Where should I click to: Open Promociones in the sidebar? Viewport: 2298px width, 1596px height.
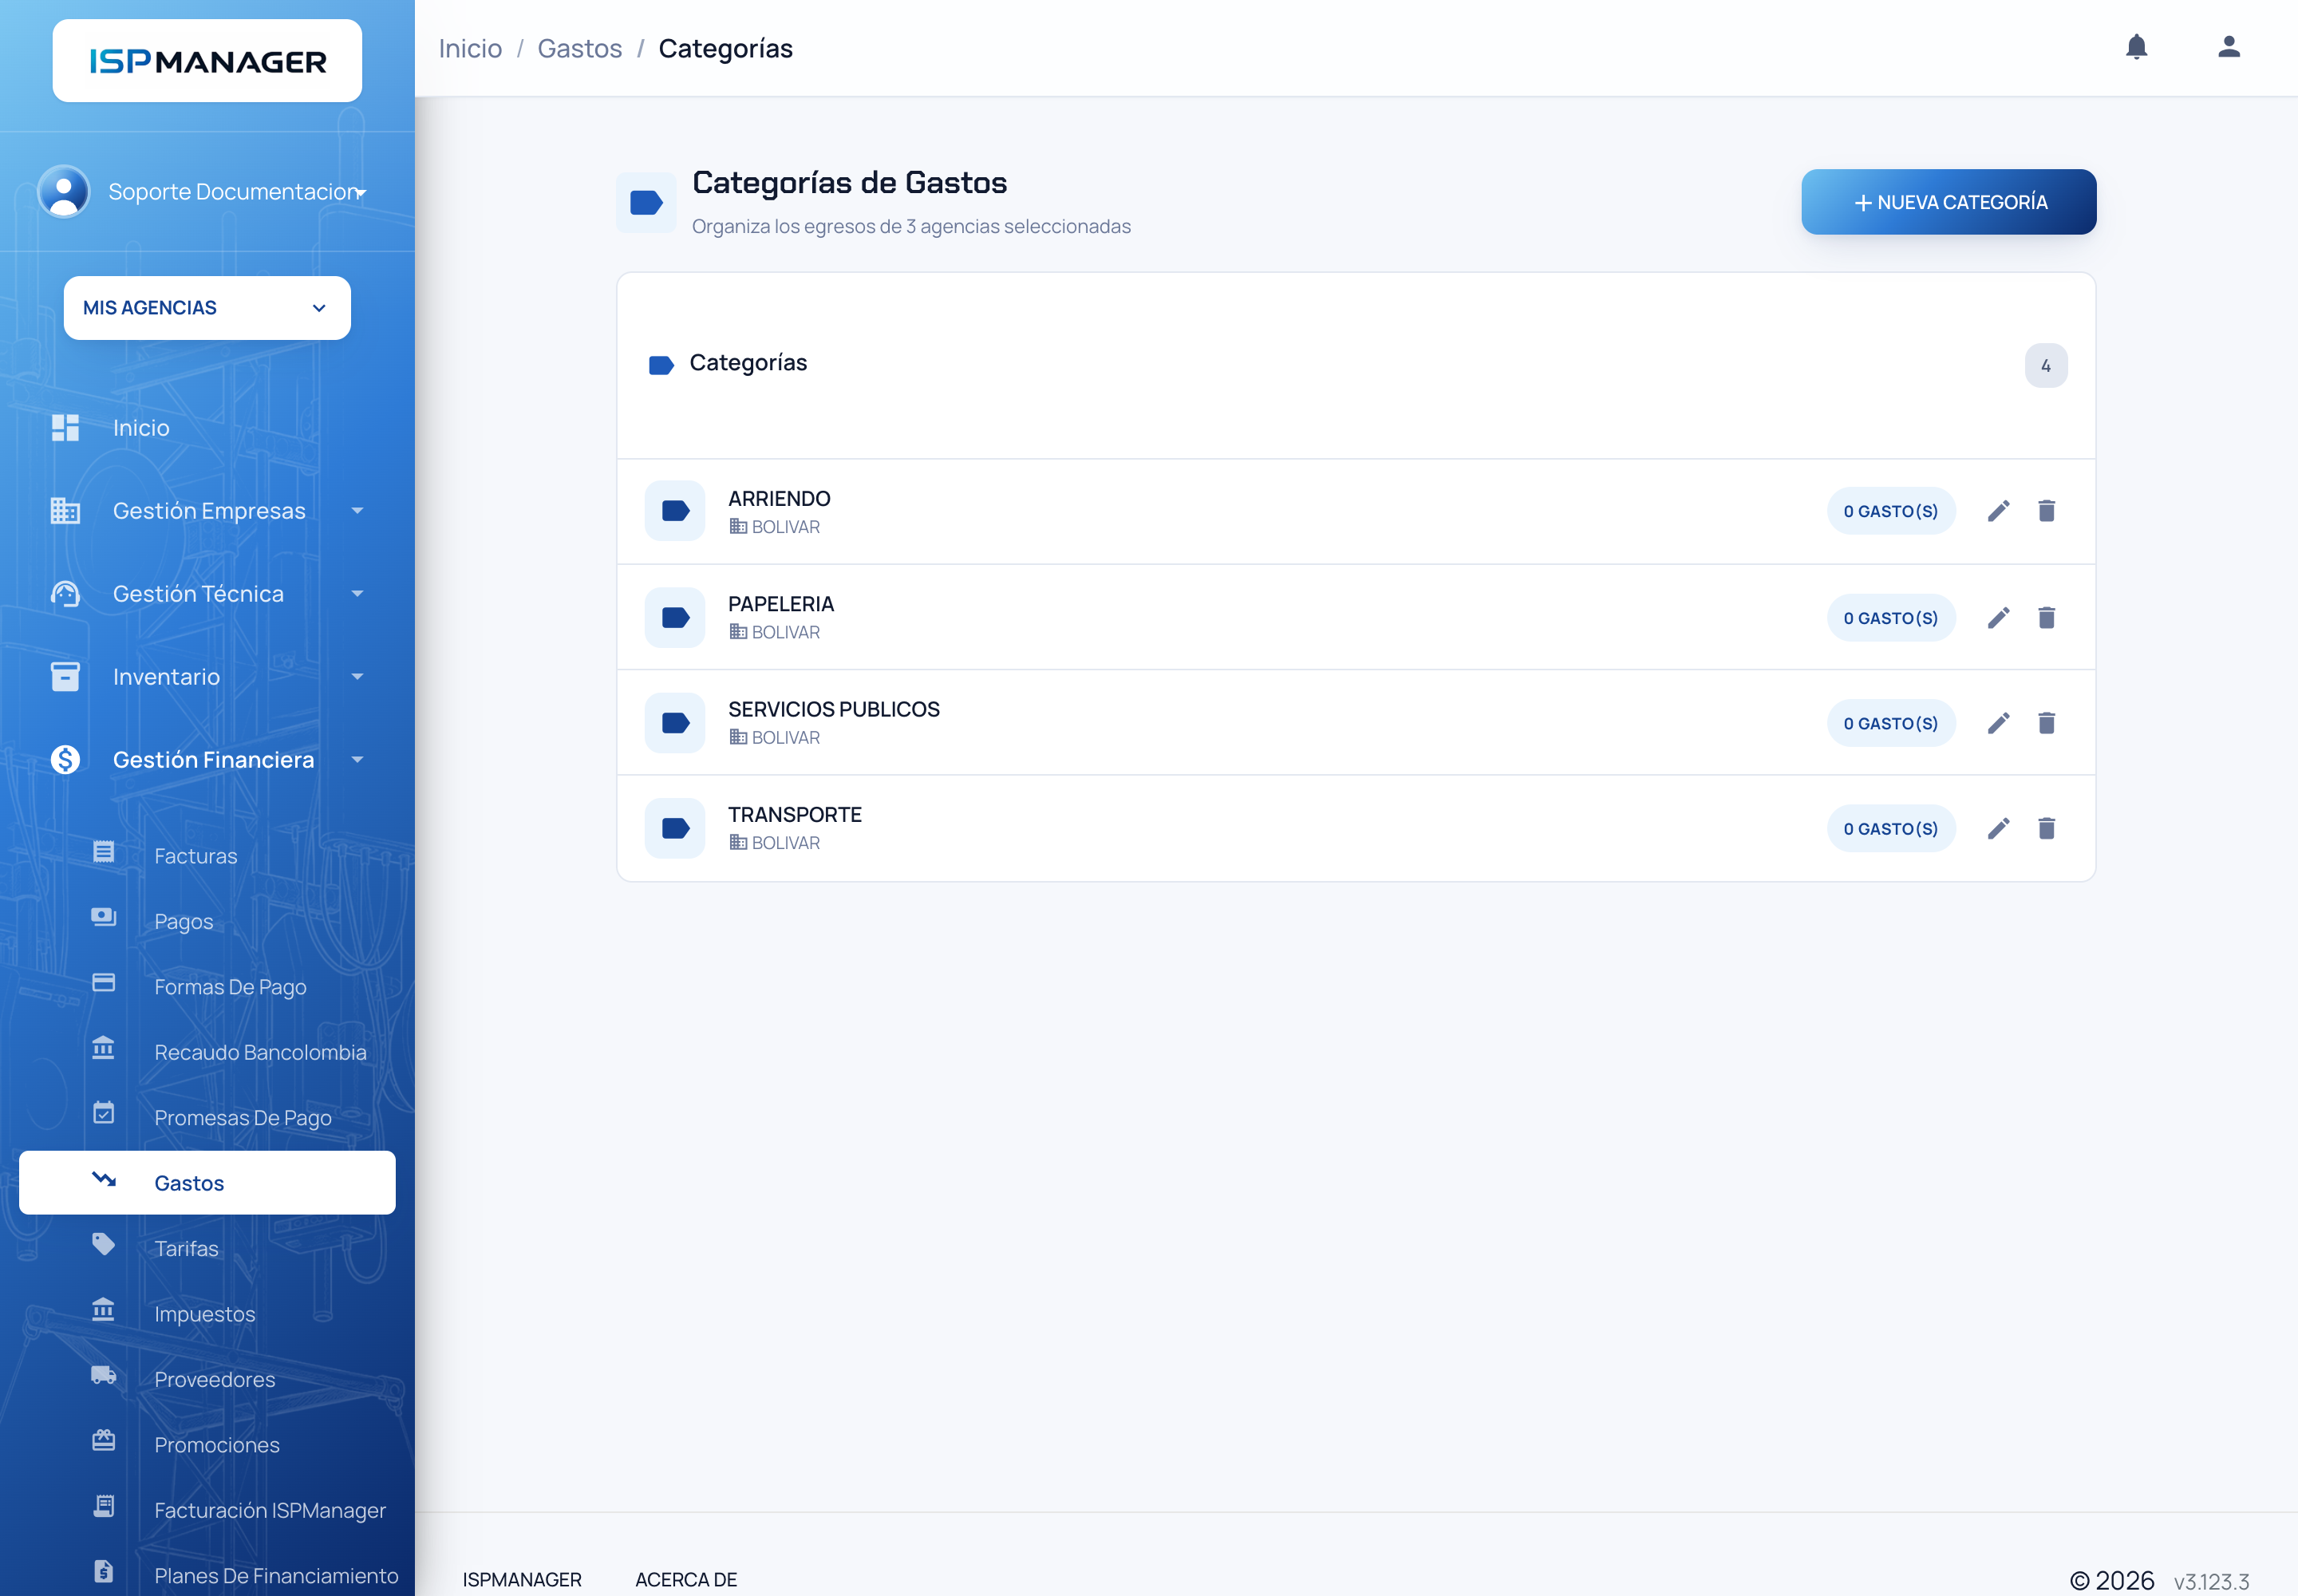pos(207,1445)
